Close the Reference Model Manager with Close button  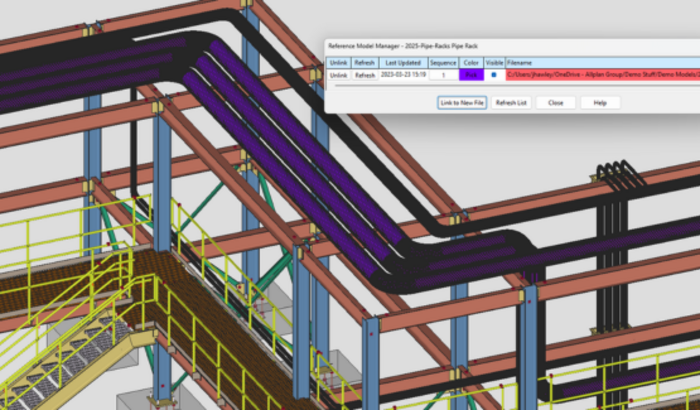(555, 103)
